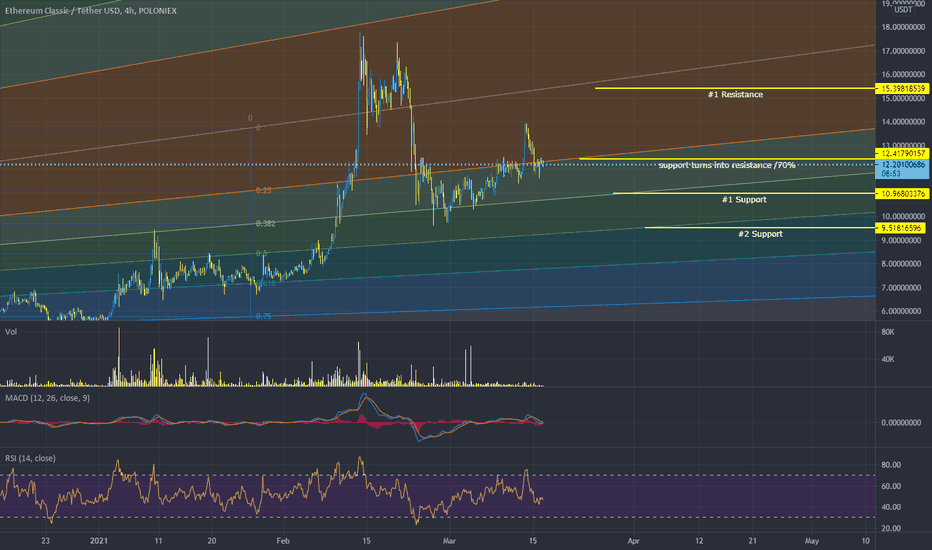Open the Vol indicator label
This screenshot has height=550, width=932.
(x=11, y=332)
